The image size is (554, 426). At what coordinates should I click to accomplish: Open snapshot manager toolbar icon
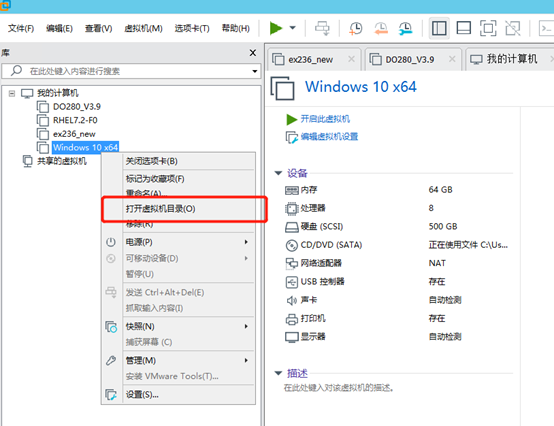point(406,28)
